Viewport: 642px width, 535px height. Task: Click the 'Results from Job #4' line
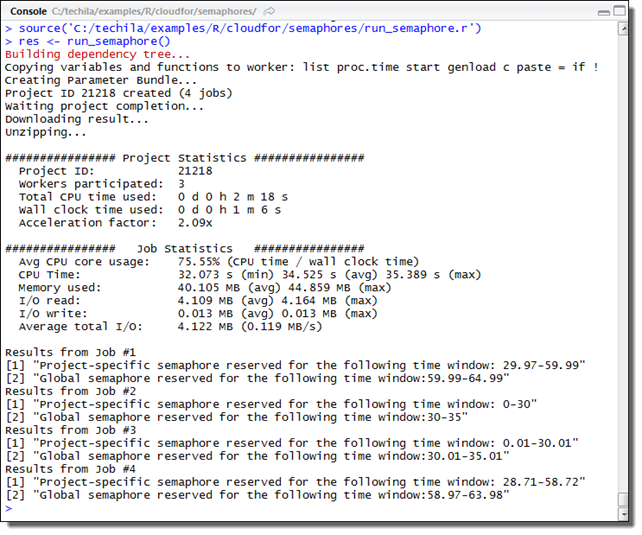point(70,469)
